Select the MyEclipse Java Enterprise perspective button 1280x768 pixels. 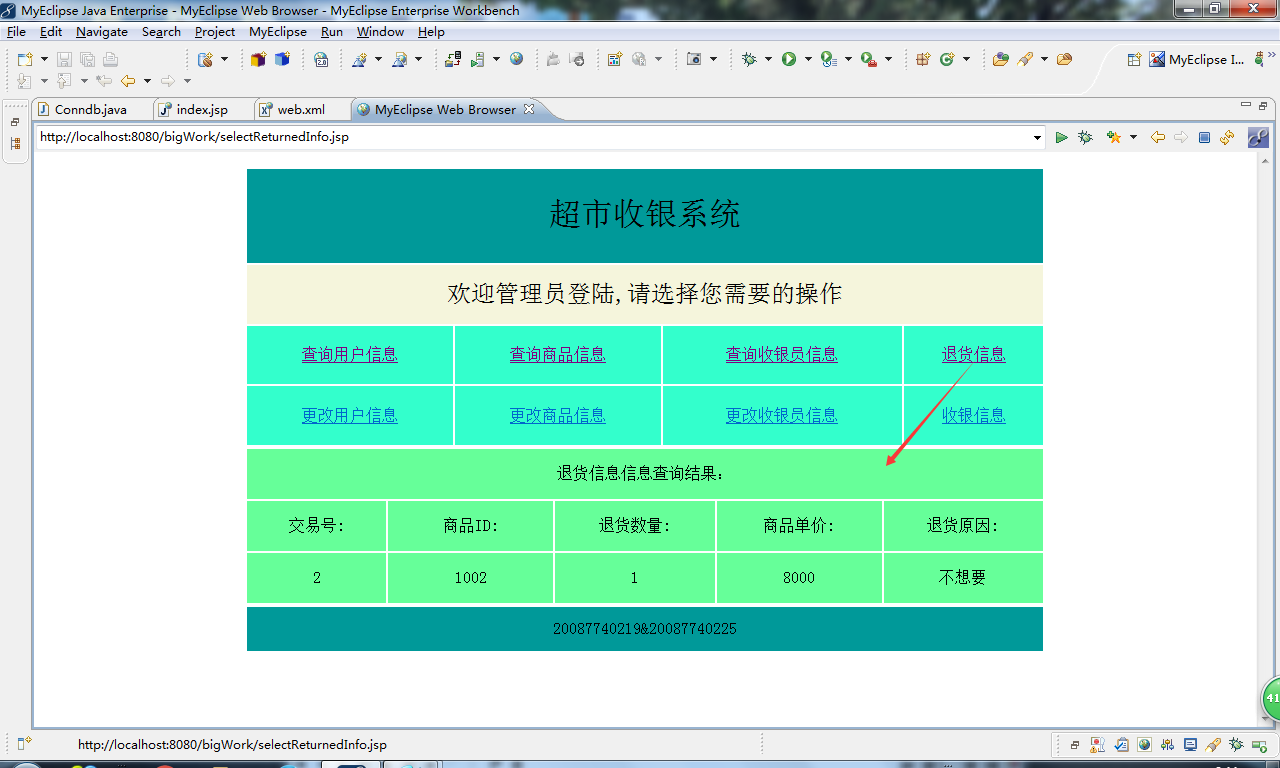pyautogui.click(x=1197, y=60)
